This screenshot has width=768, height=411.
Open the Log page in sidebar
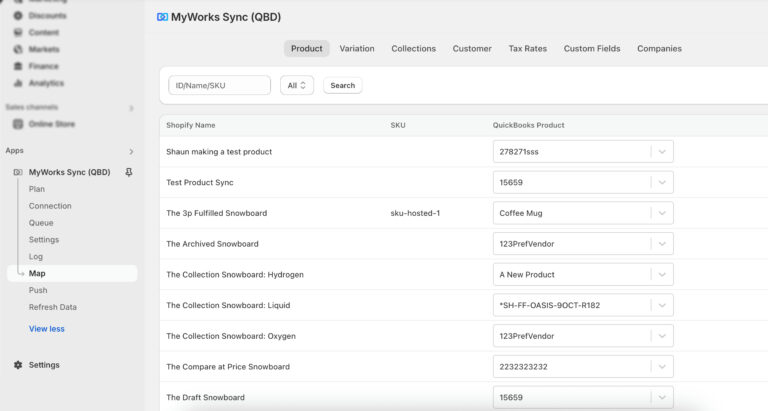click(35, 256)
